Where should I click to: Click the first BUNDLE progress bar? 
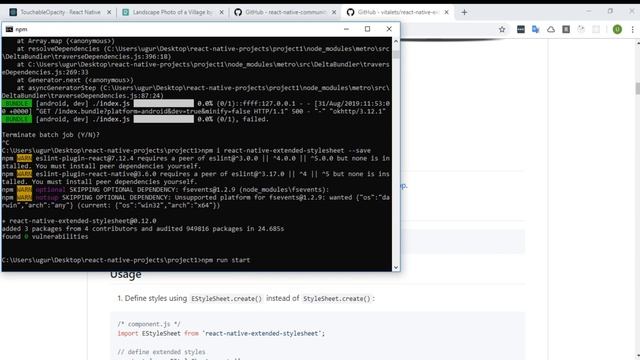click(164, 104)
